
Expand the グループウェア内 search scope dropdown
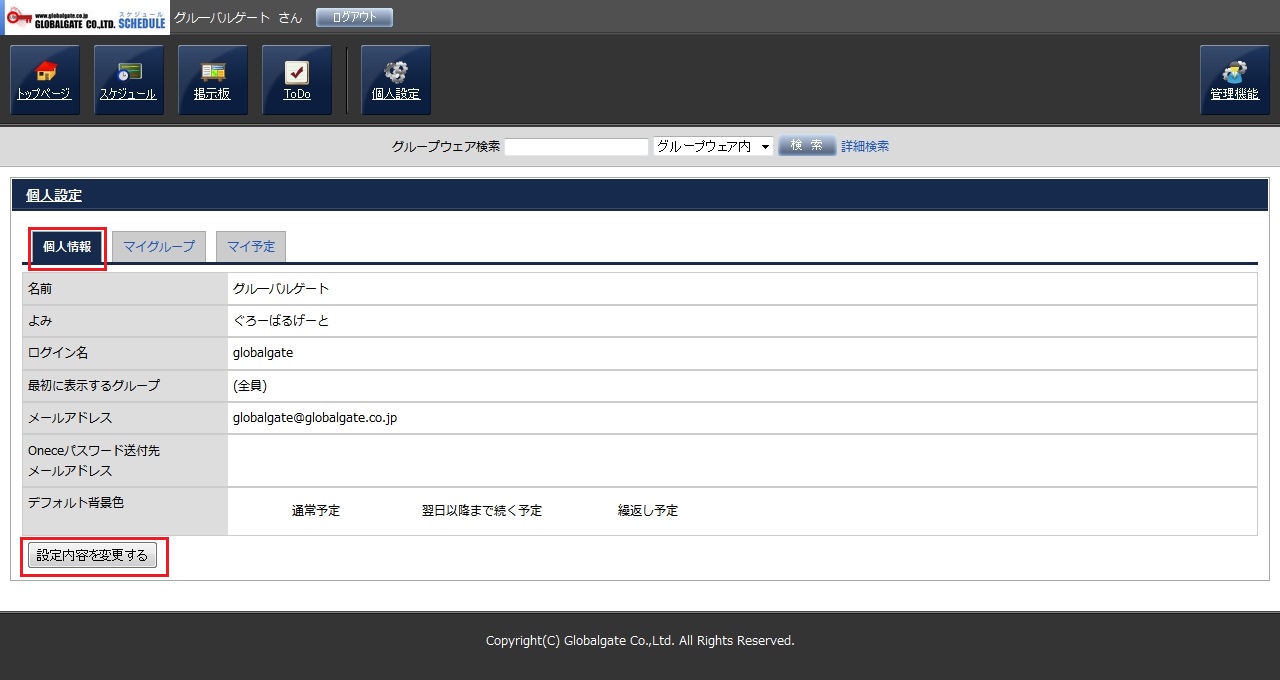pyautogui.click(x=713, y=146)
